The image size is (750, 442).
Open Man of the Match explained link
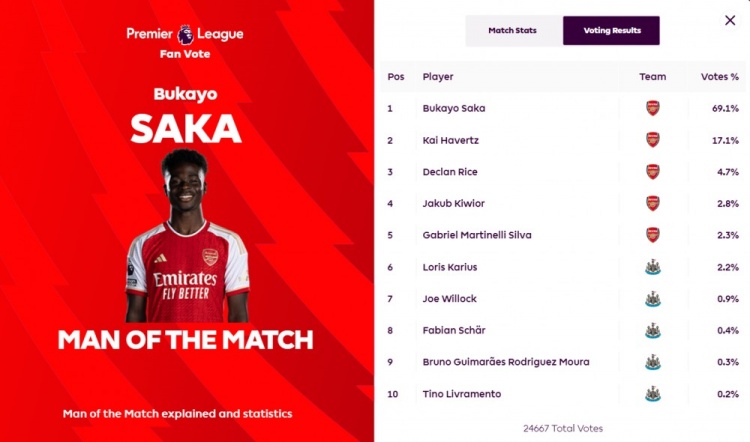coord(177,413)
